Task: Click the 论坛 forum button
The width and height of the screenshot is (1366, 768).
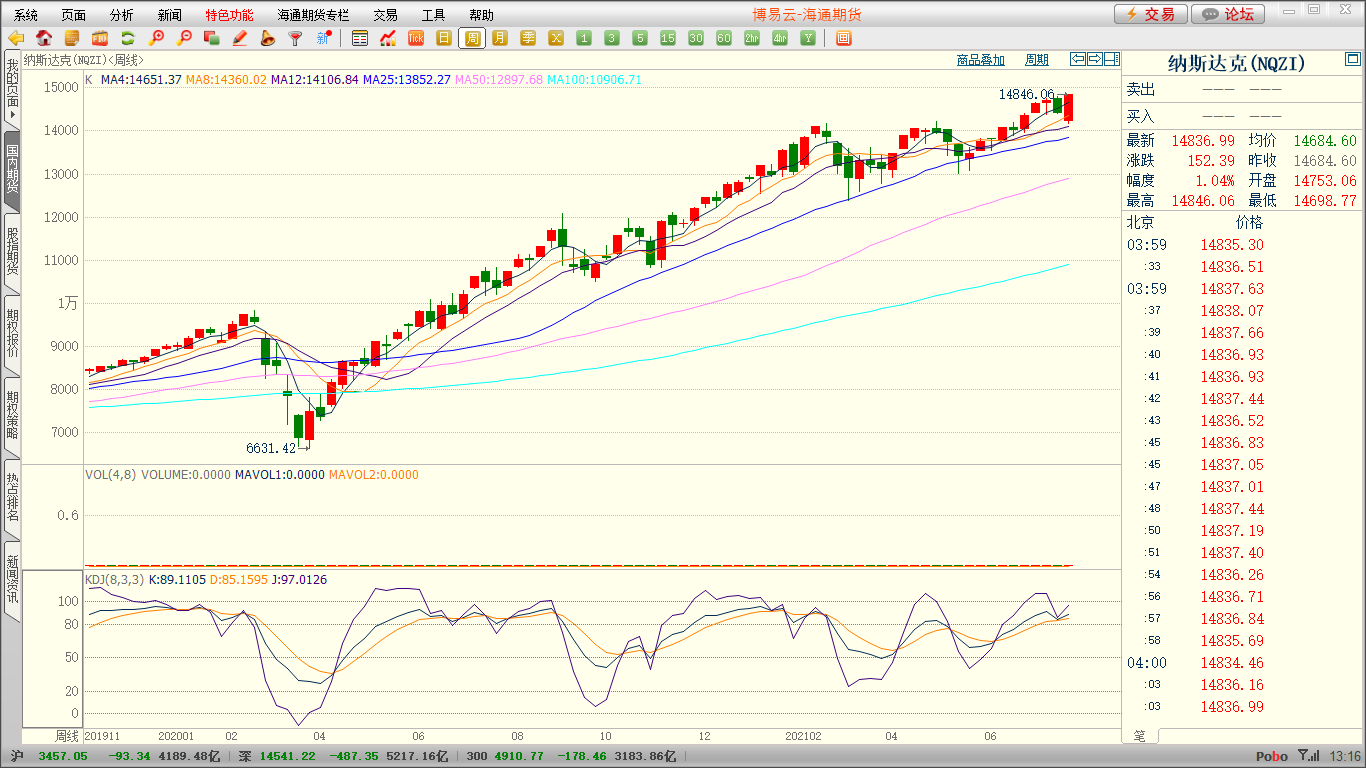Action: (x=1229, y=14)
